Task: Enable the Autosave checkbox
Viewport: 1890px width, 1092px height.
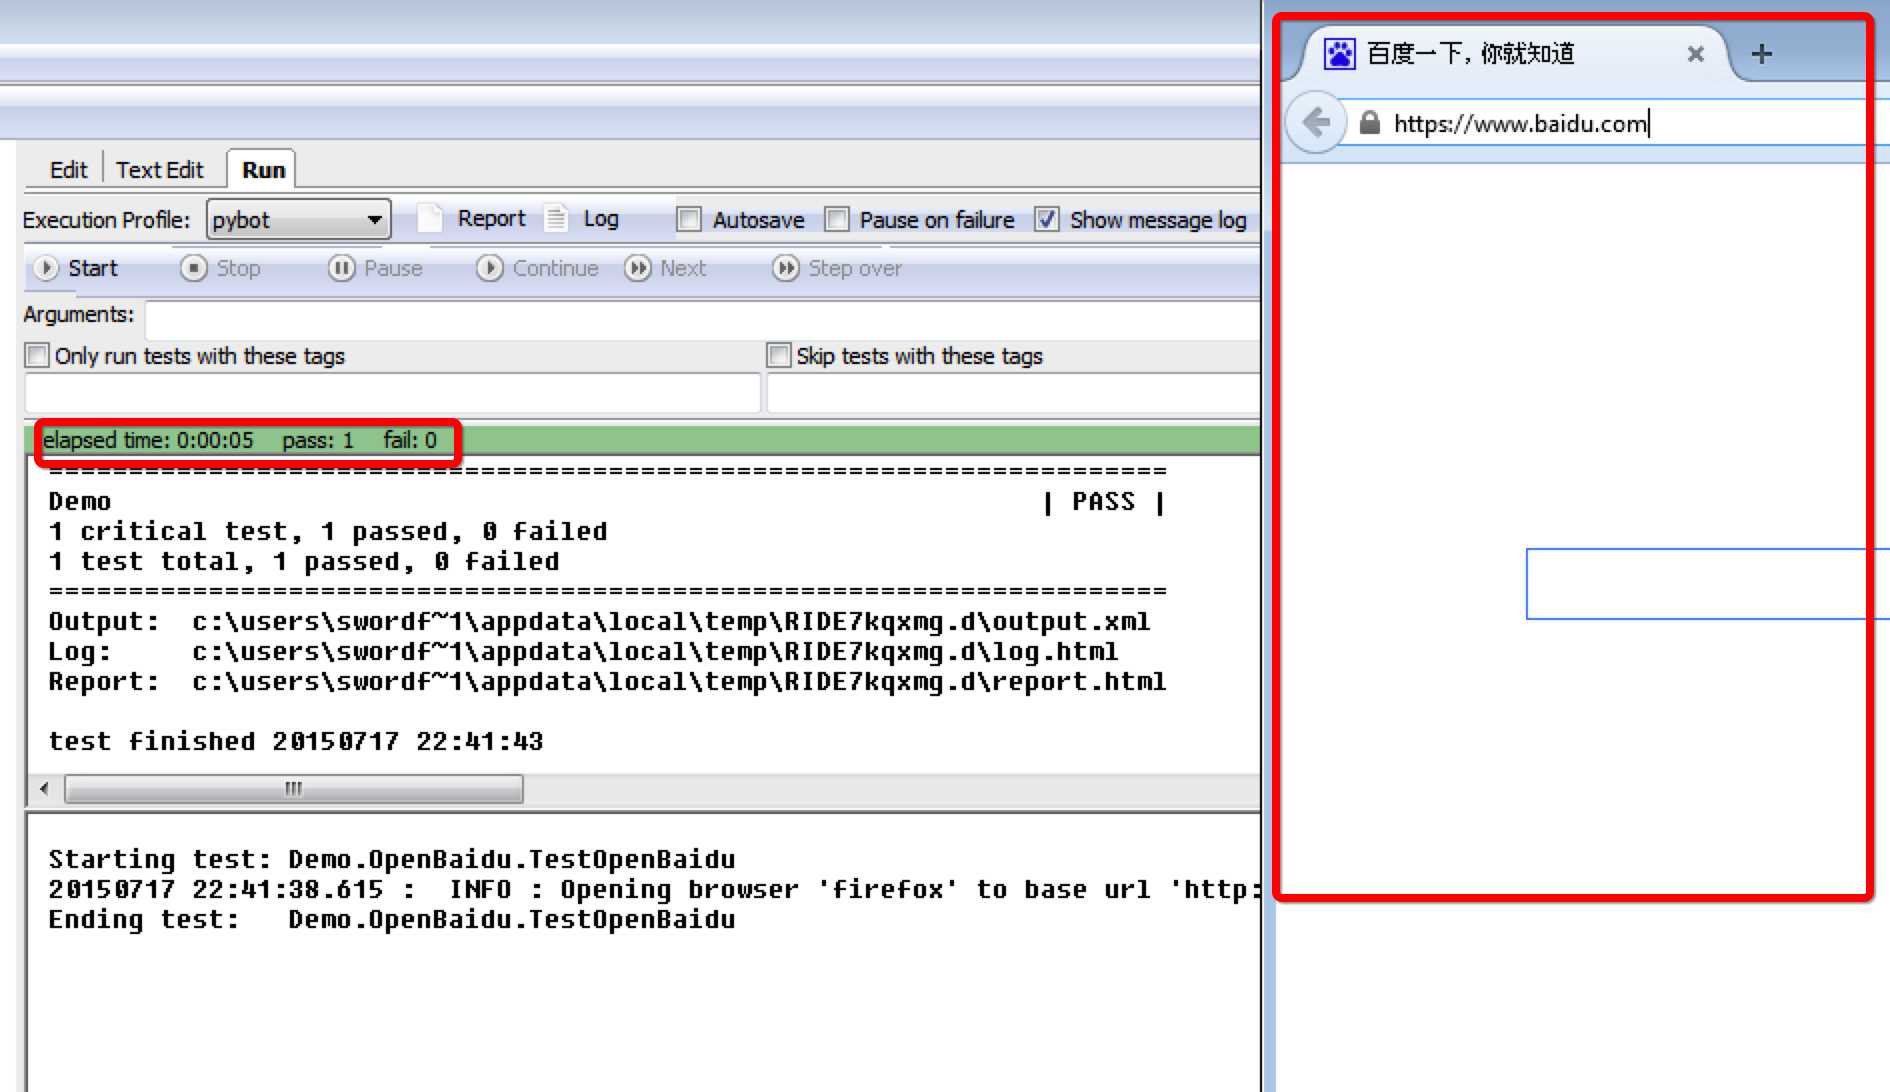Action: (x=689, y=219)
